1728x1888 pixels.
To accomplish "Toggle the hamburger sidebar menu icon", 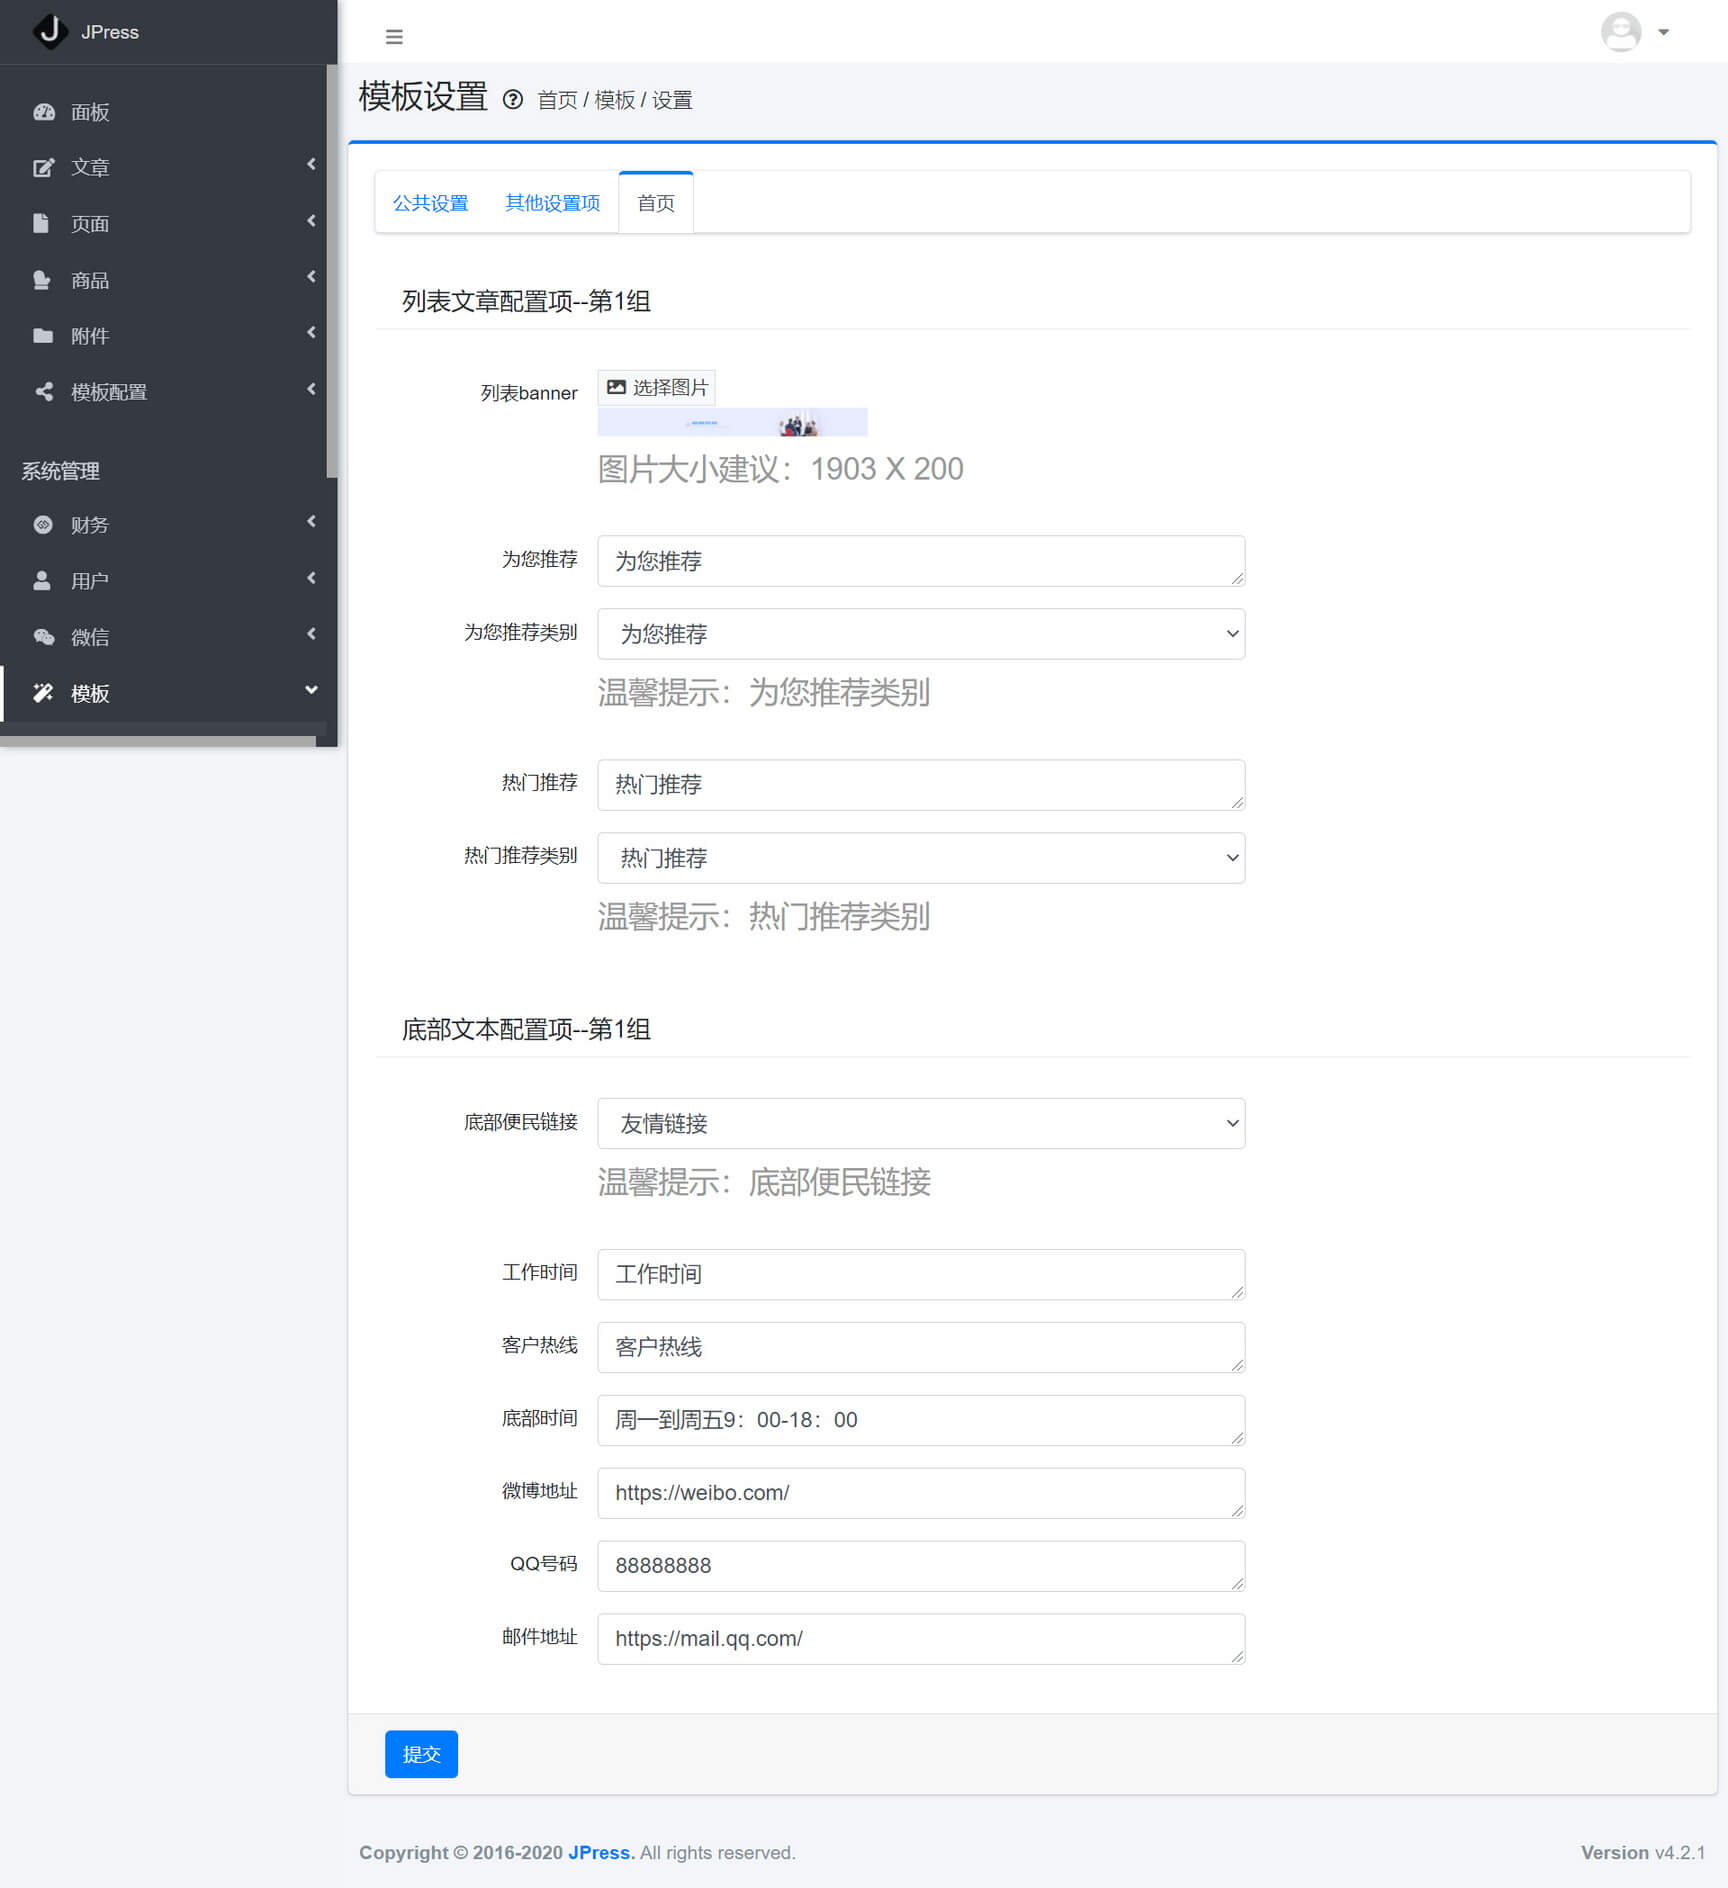I will pyautogui.click(x=394, y=37).
